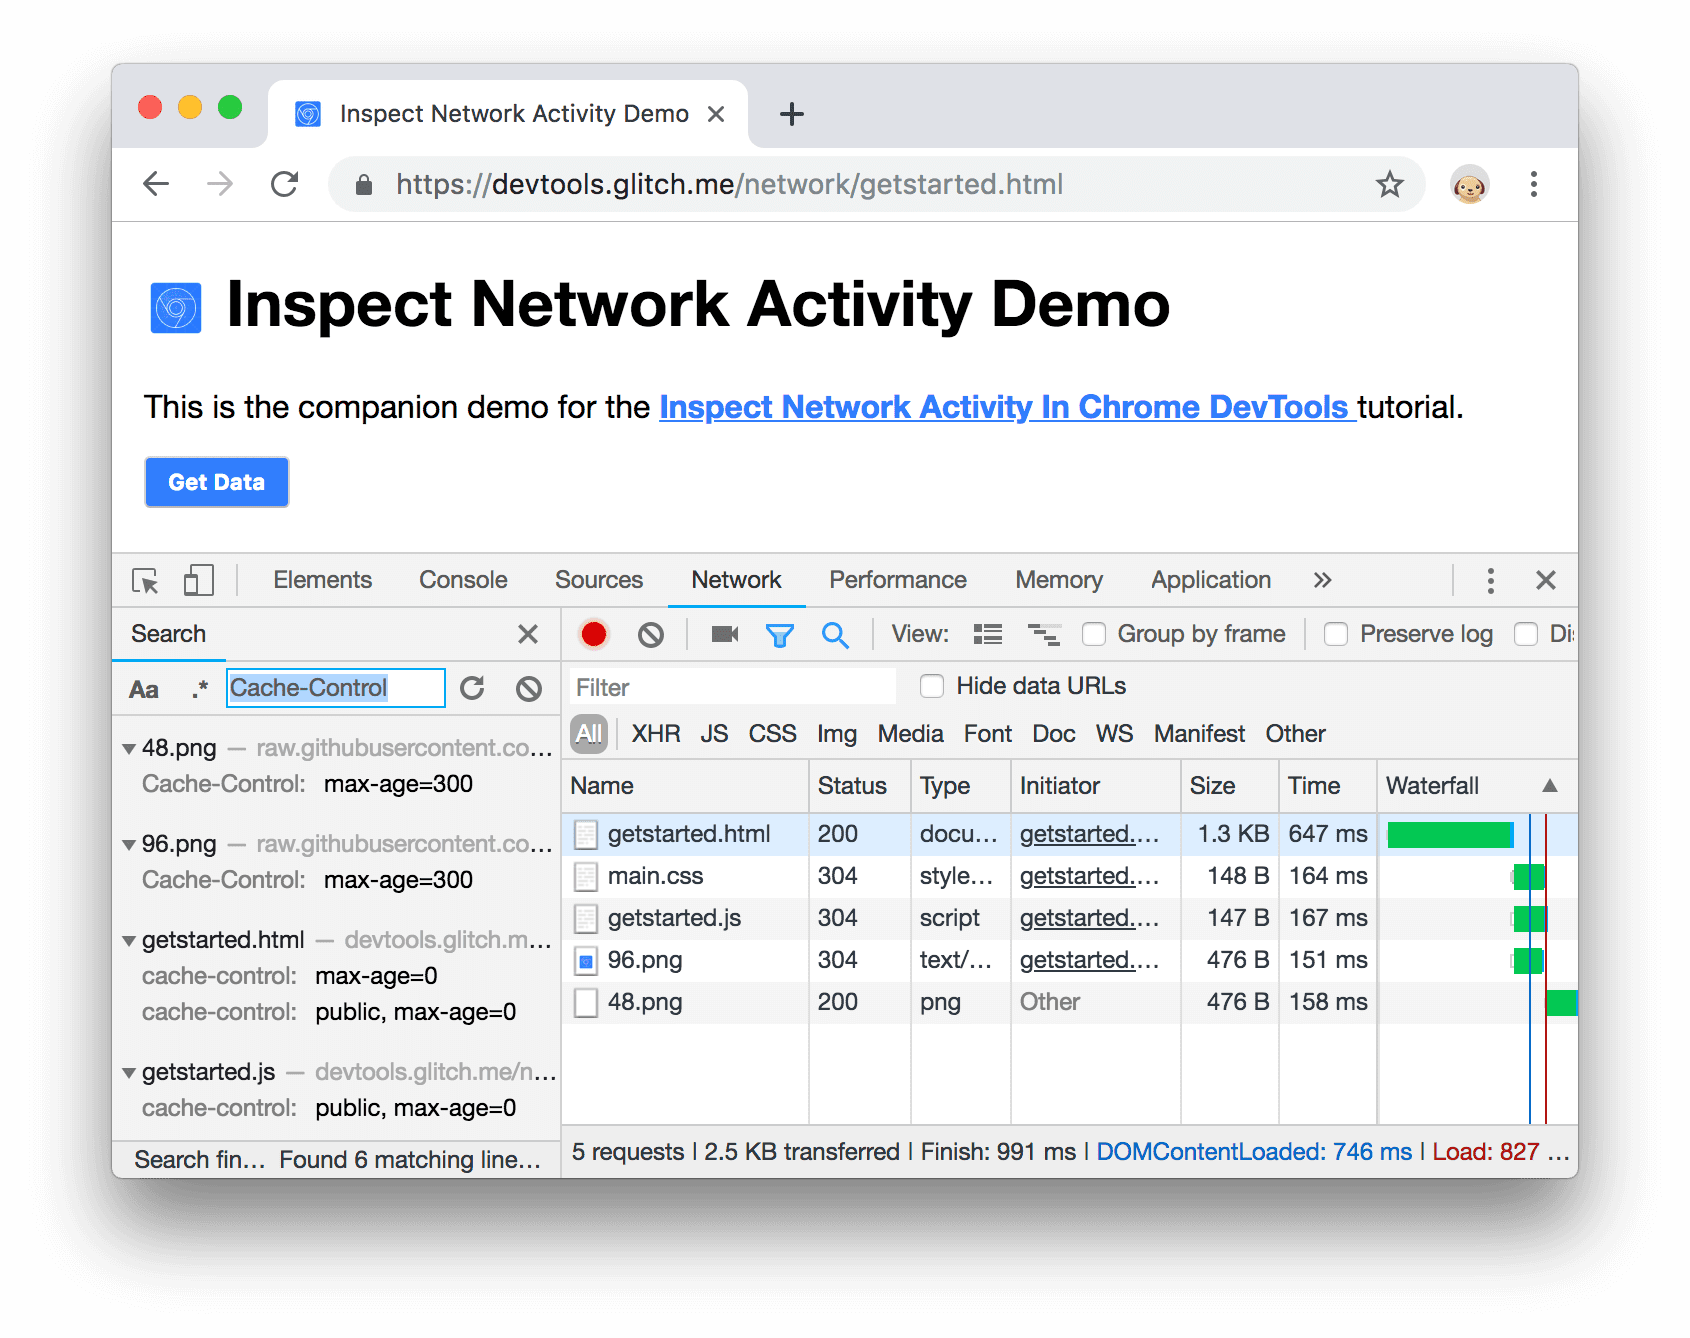
Task: Open network search with the magnifier icon
Action: [x=836, y=634]
